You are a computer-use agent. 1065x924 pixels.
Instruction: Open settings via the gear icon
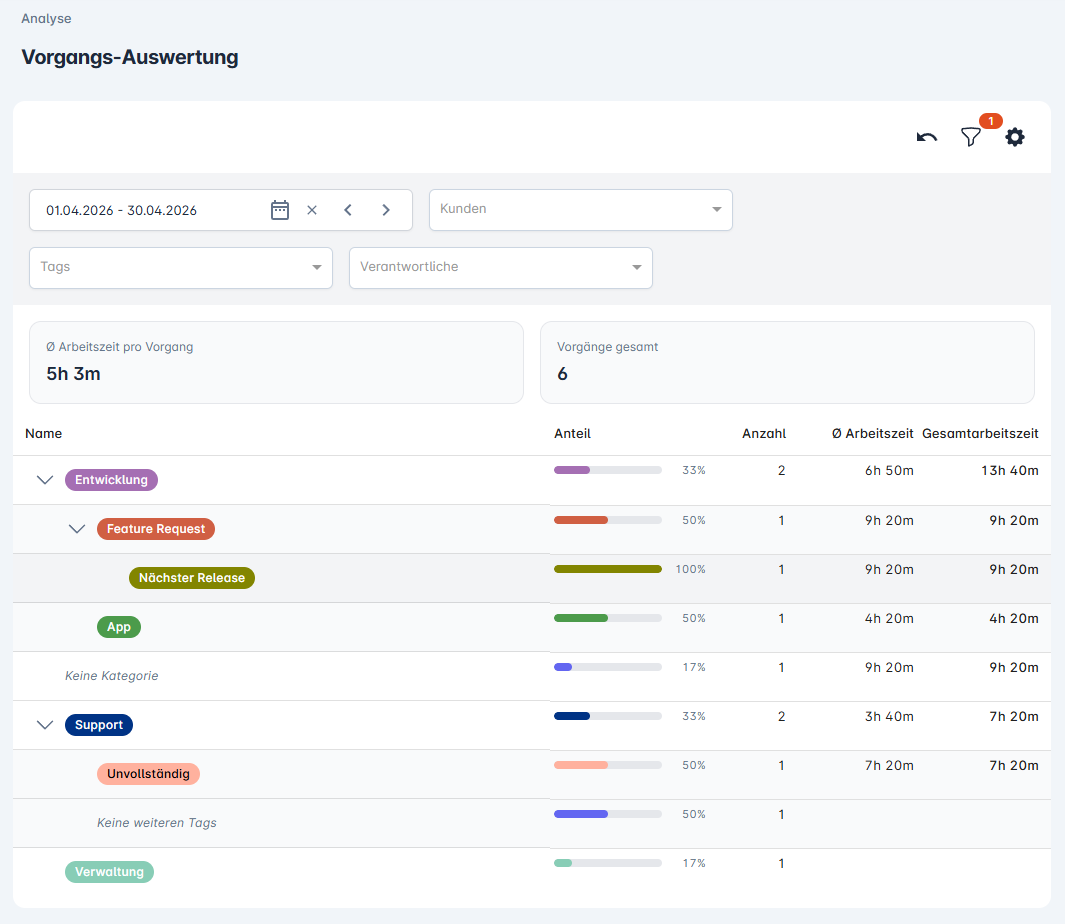1015,138
